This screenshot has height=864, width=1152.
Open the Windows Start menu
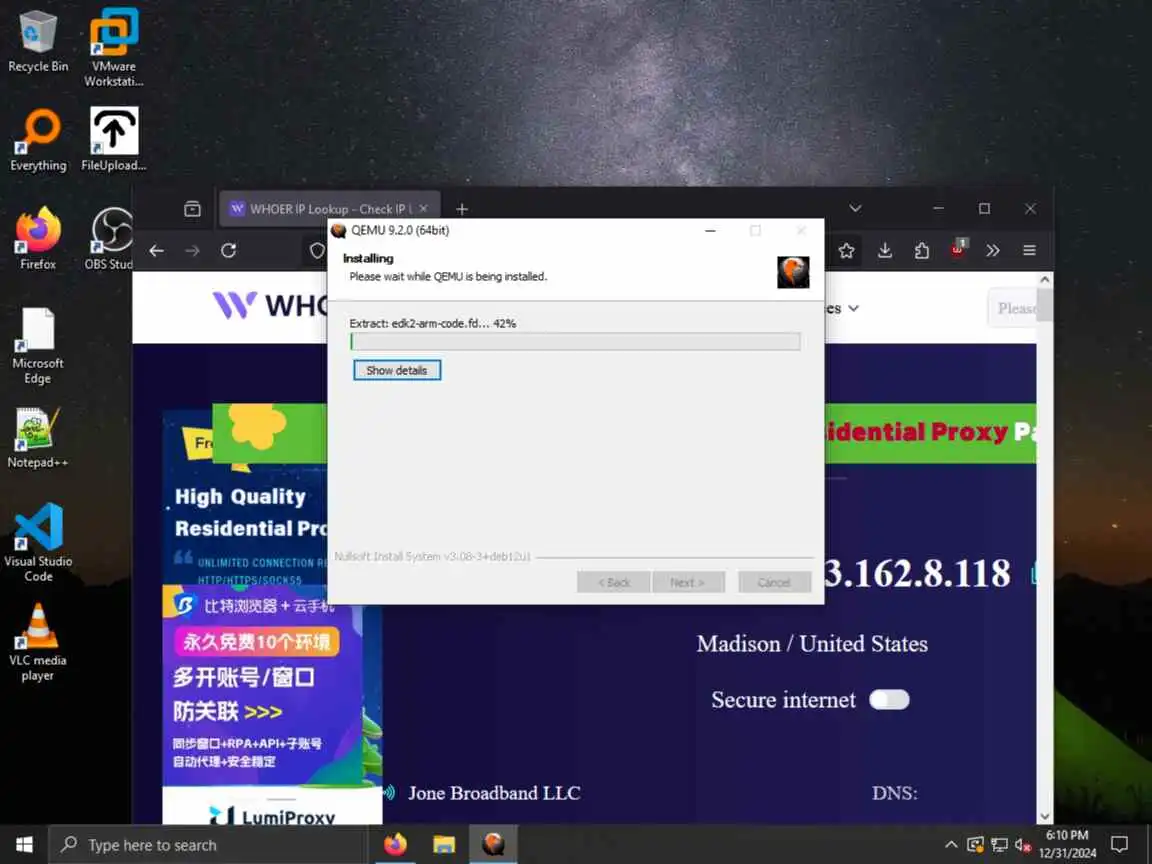pos(24,845)
